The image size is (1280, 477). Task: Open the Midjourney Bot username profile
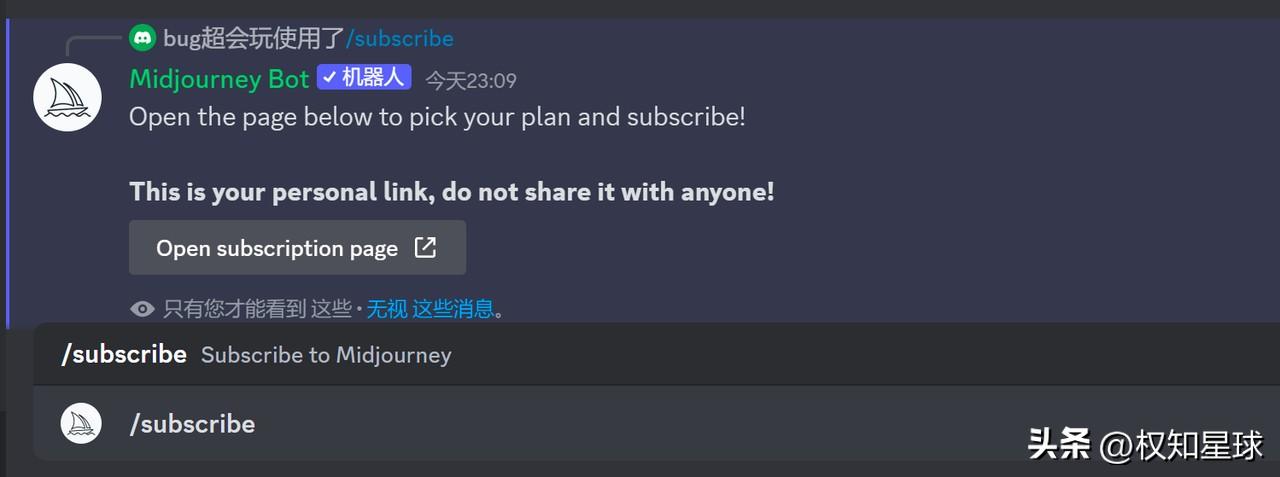[x=219, y=78]
